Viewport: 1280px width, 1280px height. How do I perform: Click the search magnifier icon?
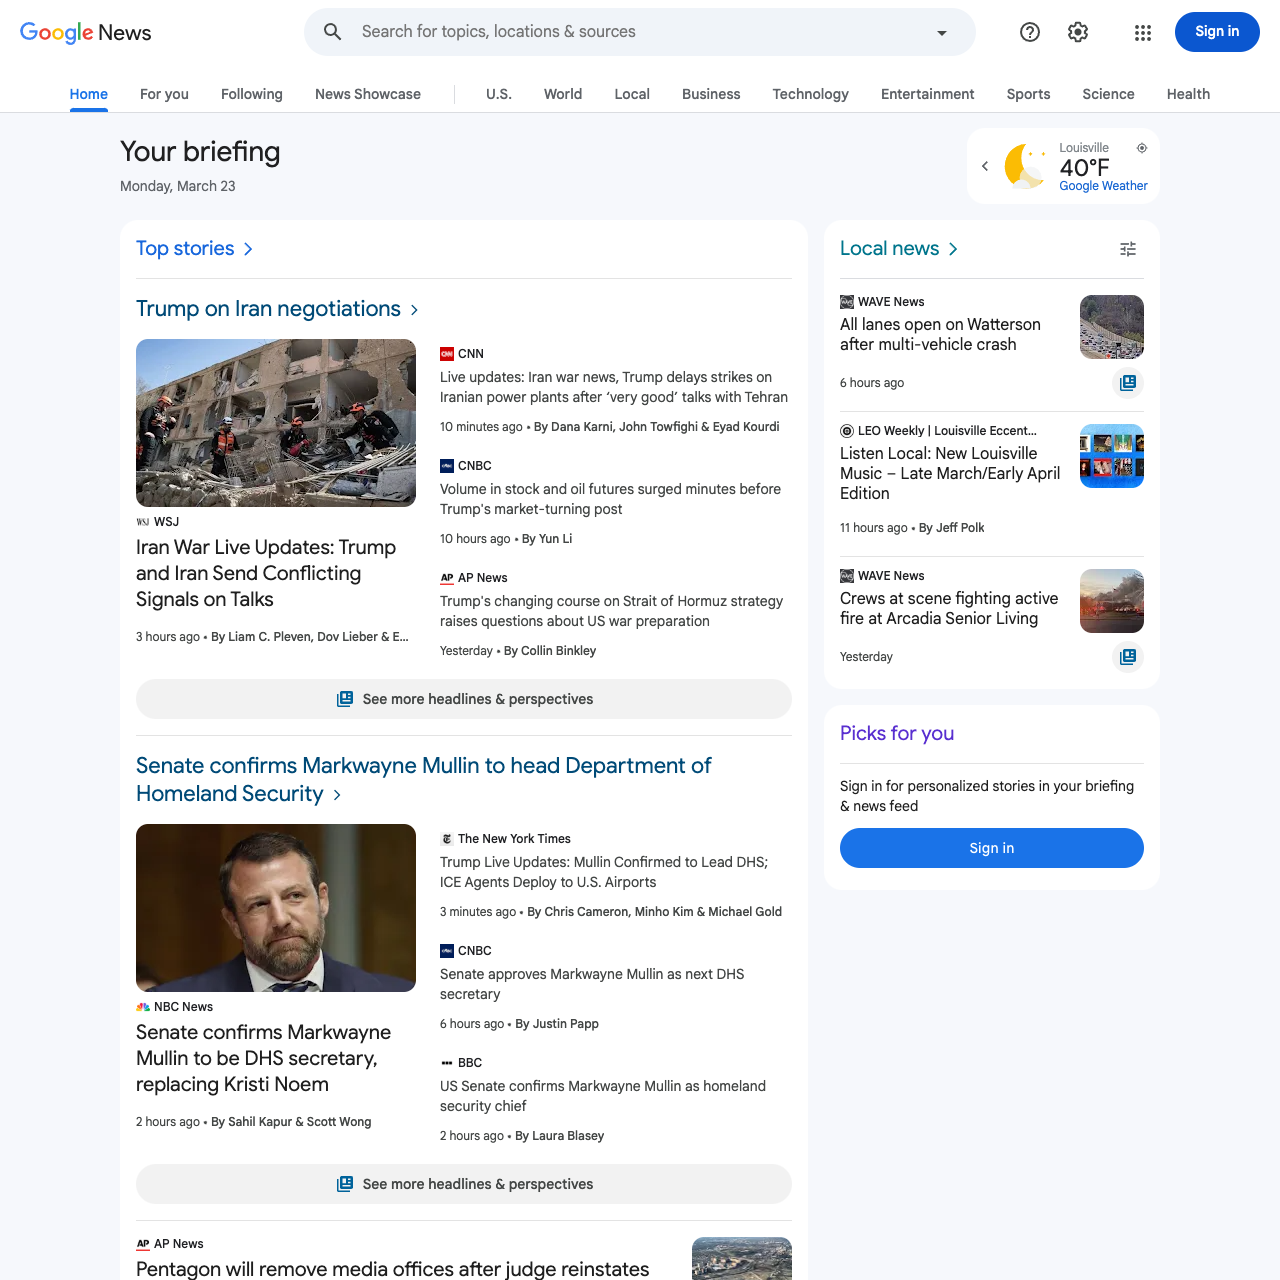[x=332, y=31]
